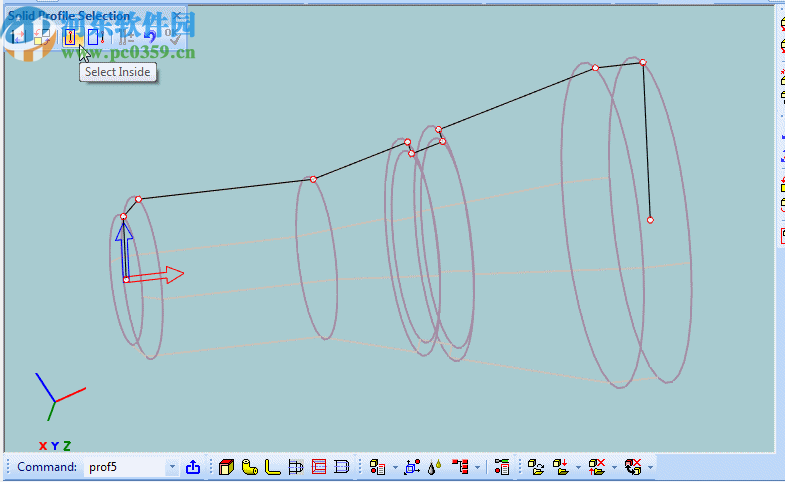Click the swap yellow and white squares icon
Screen dimensions: 785x482
click(42, 37)
